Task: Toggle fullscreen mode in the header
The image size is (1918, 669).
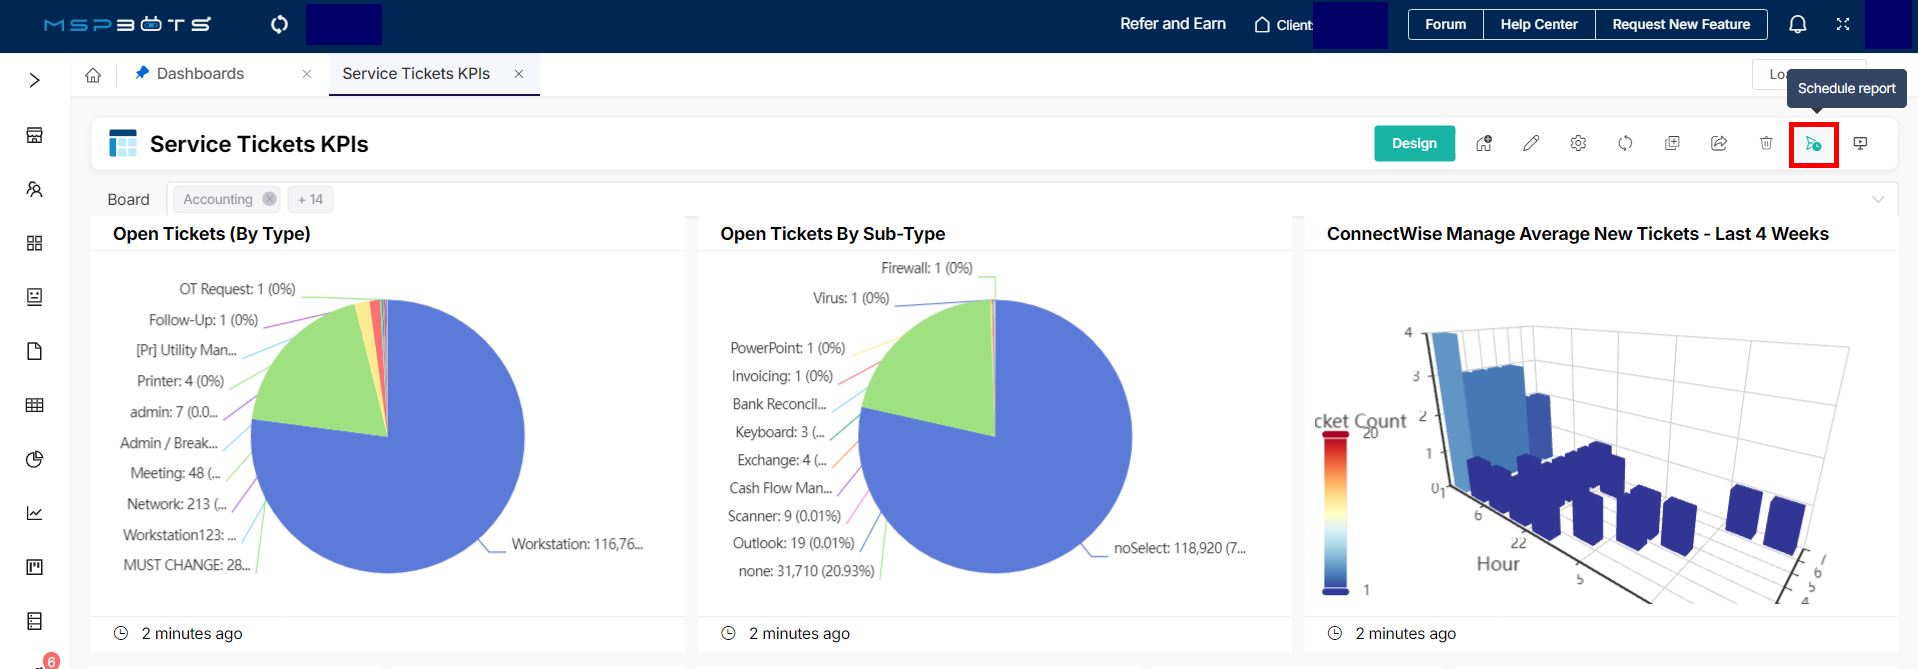Action: 1843,25
